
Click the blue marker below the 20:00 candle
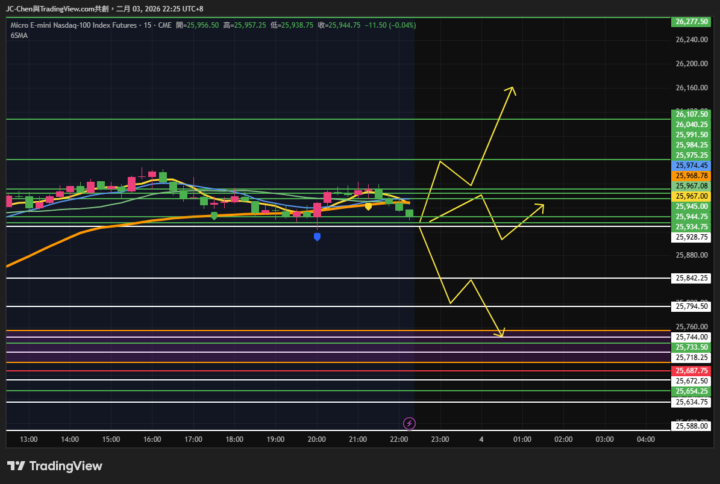tap(317, 237)
